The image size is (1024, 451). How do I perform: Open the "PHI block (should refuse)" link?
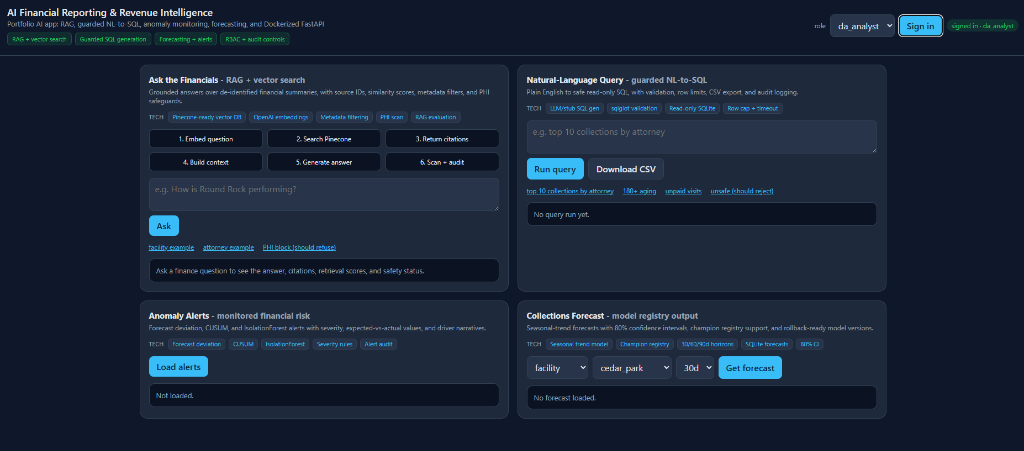(299, 247)
